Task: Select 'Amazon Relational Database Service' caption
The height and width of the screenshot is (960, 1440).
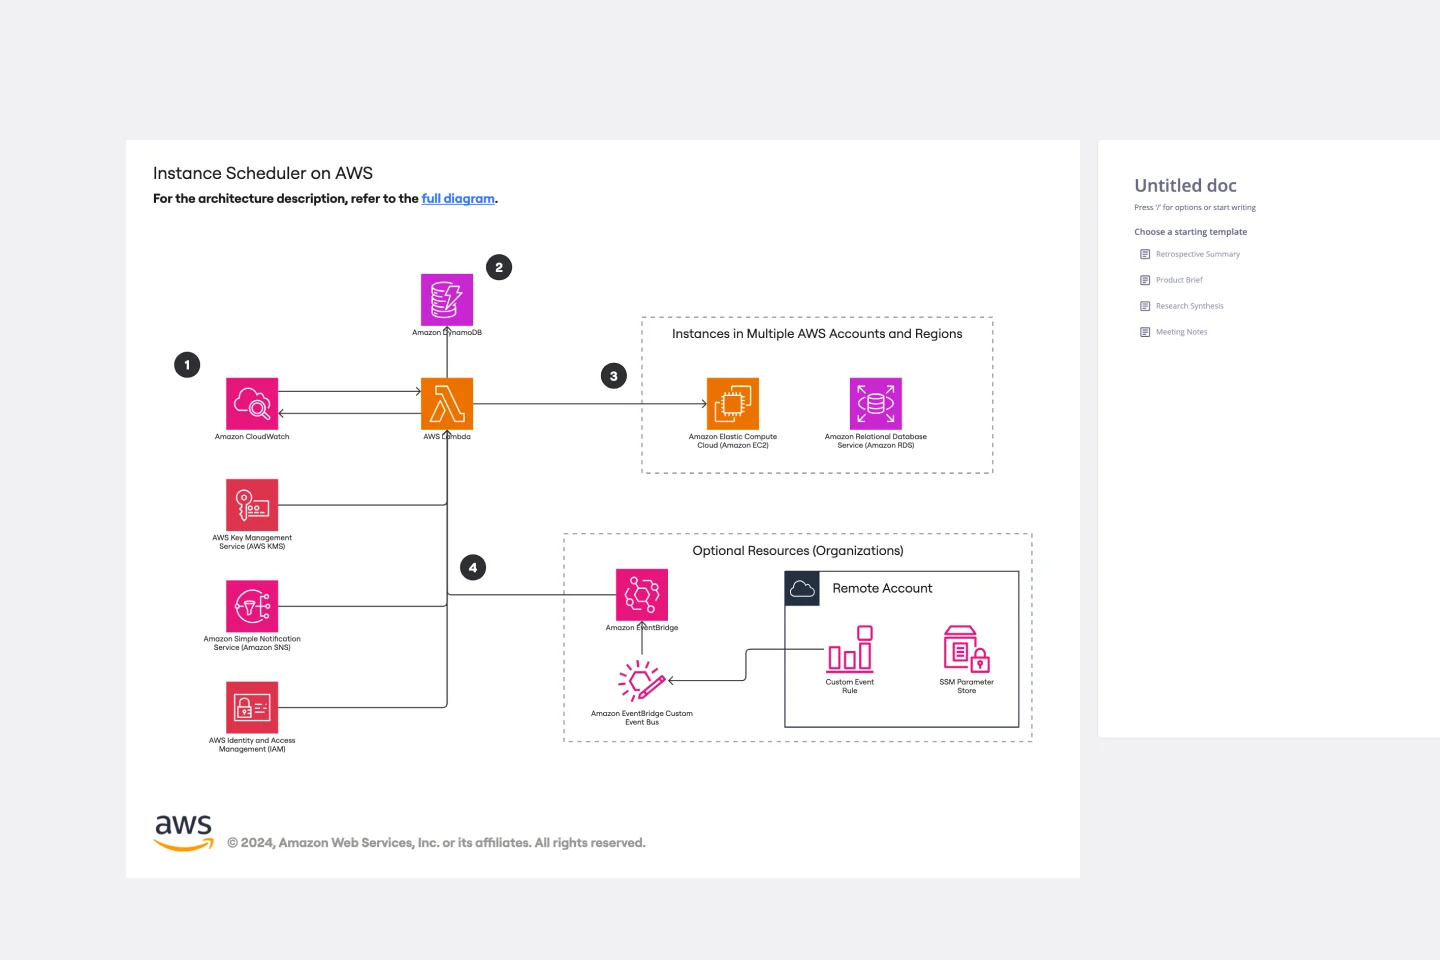Action: pos(876,441)
